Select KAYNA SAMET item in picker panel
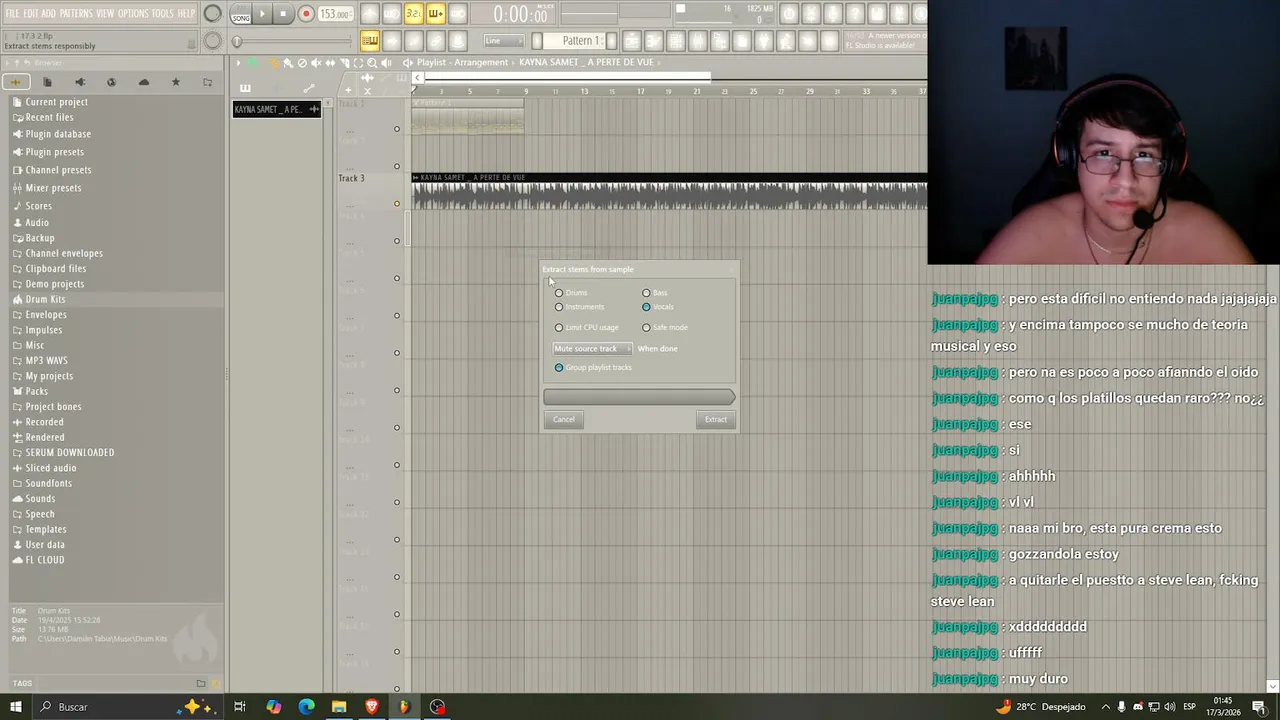The image size is (1280, 720). [276, 109]
